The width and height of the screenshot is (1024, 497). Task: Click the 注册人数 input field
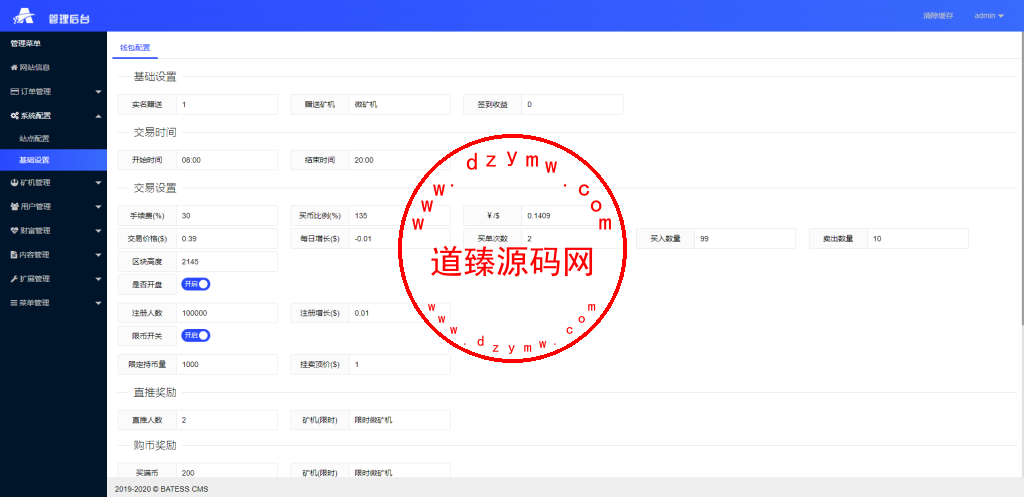pyautogui.click(x=227, y=313)
